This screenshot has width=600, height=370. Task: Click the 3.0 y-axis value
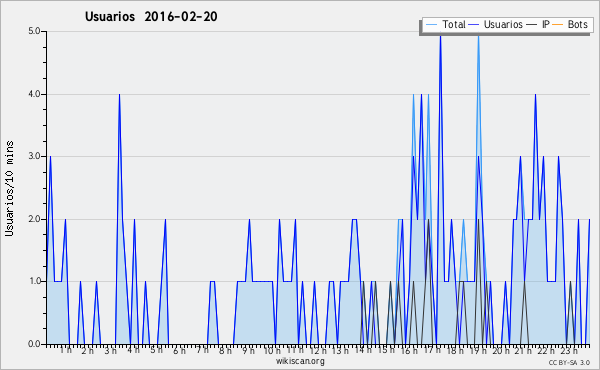click(x=34, y=156)
